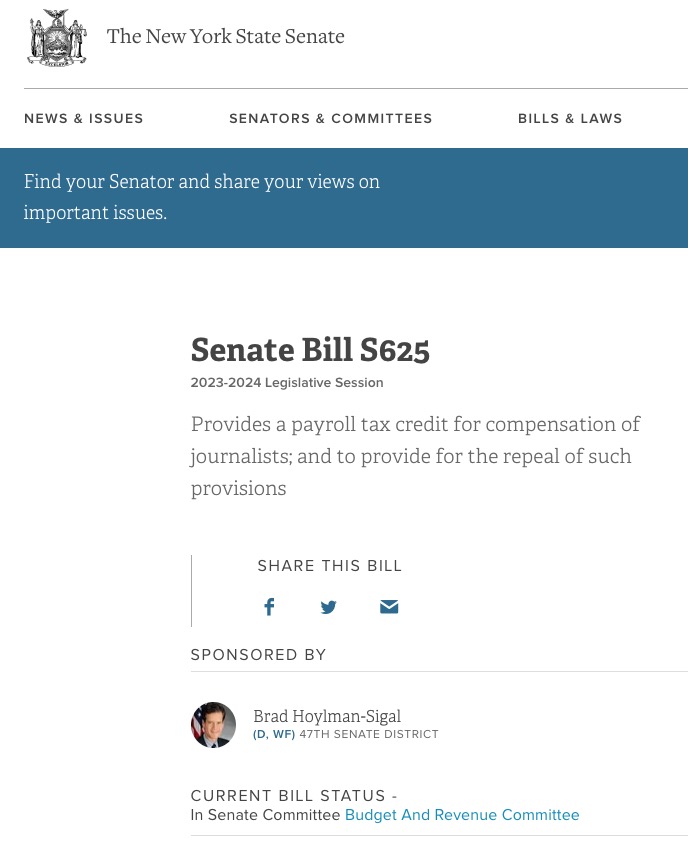
Task: Share this bill on Twitter
Action: (x=328, y=607)
